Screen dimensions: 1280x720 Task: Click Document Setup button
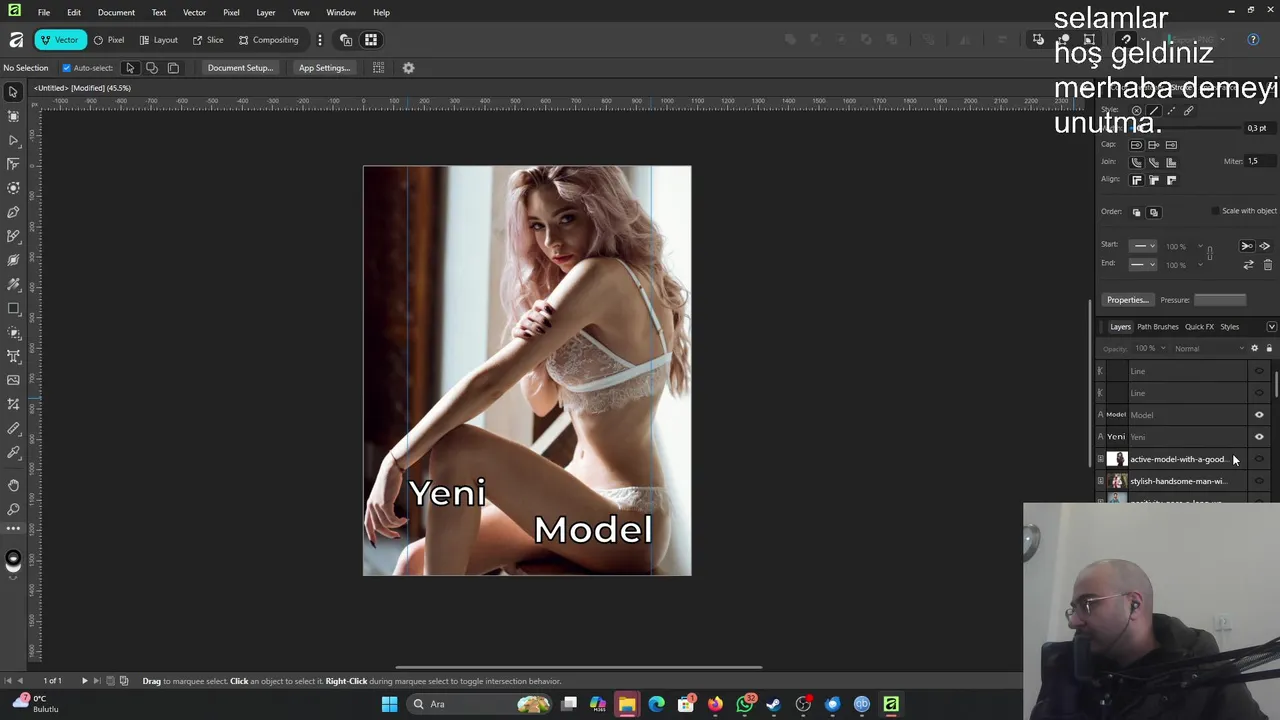click(x=240, y=68)
